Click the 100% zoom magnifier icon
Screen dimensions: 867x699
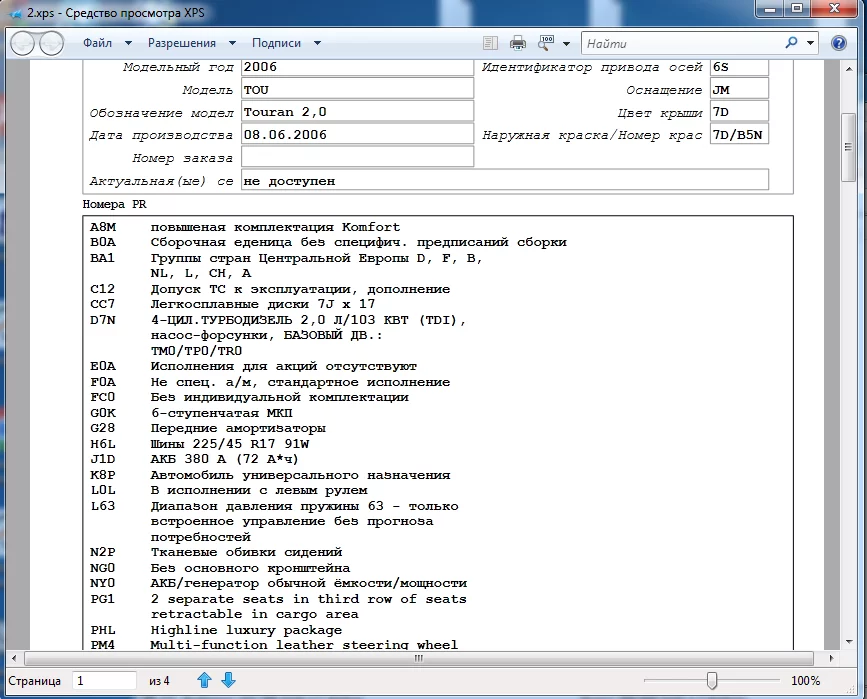[546, 43]
